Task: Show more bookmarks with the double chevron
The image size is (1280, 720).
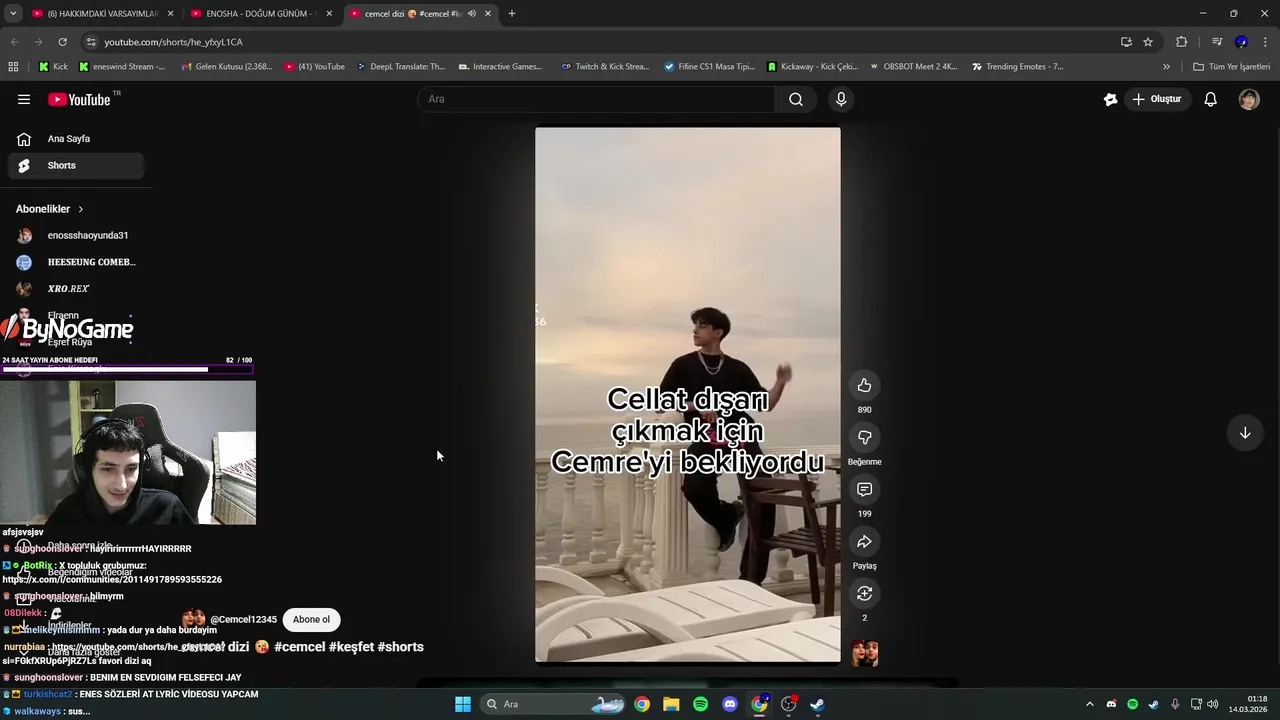Action: 1166,67
